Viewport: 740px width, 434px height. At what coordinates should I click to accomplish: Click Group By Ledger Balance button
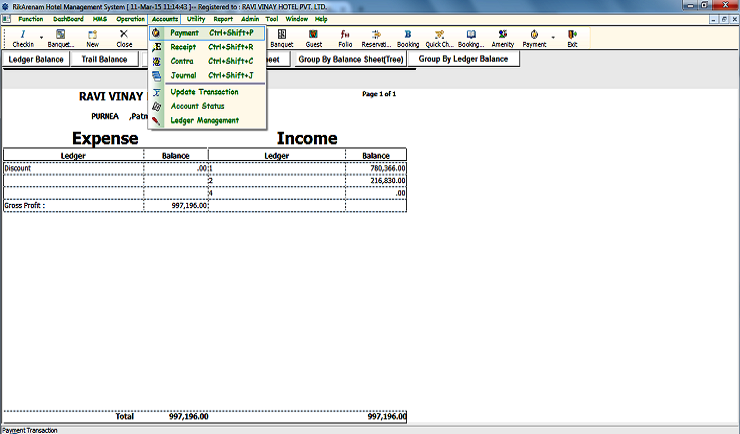[x=463, y=59]
